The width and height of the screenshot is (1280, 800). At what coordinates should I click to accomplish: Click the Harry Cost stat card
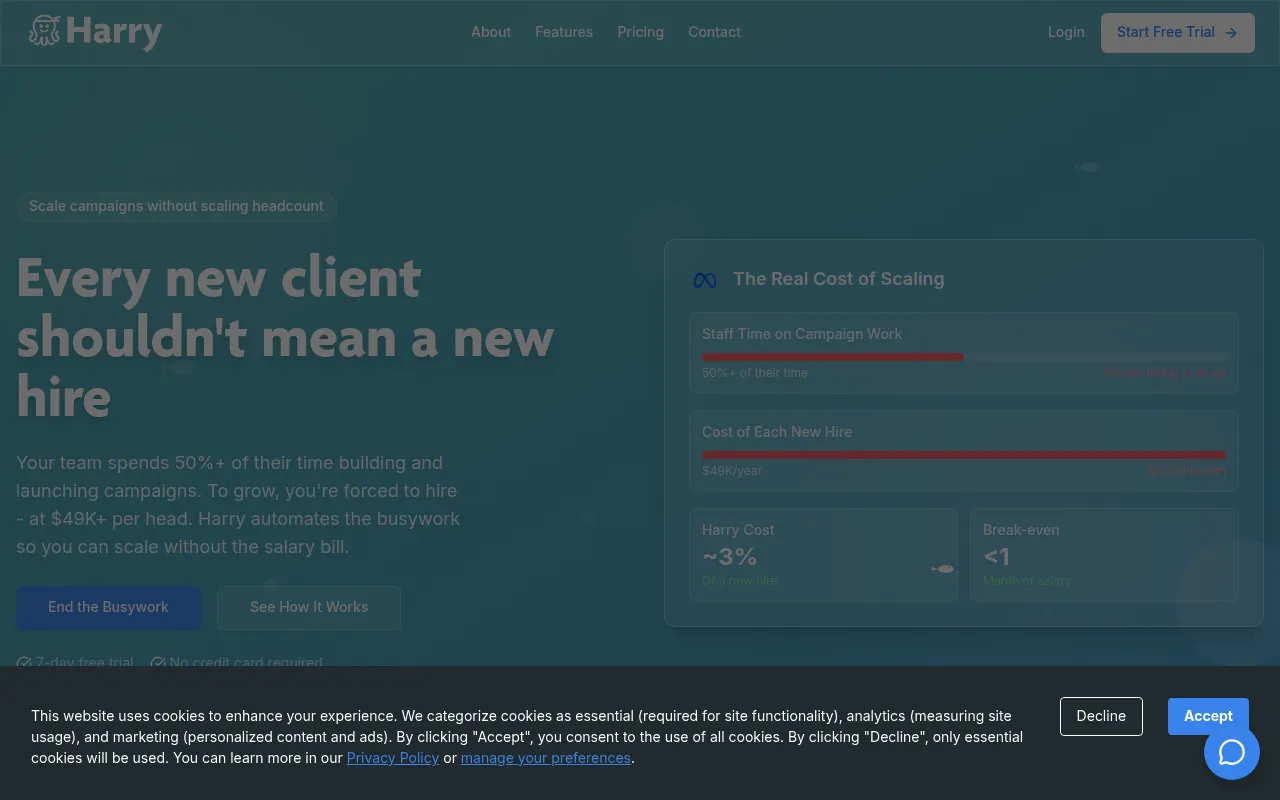click(823, 555)
